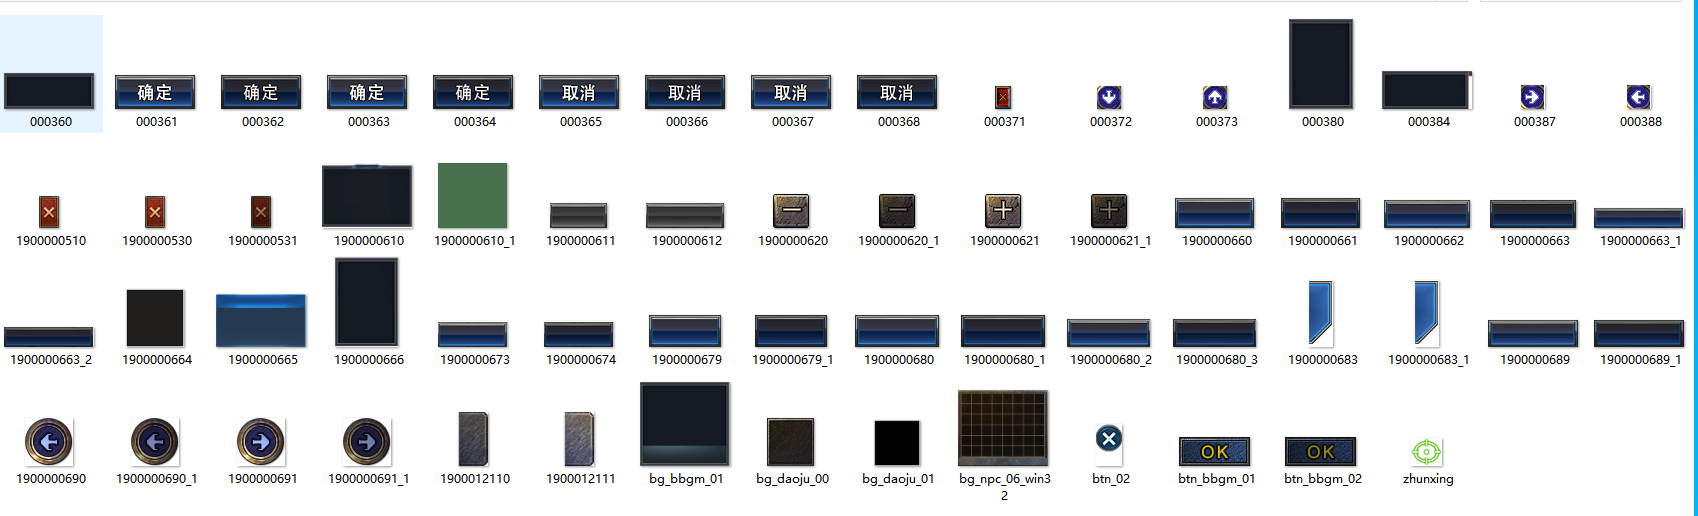Select the 000384 dark panel image
This screenshot has height=516, width=1698.
tap(1427, 90)
